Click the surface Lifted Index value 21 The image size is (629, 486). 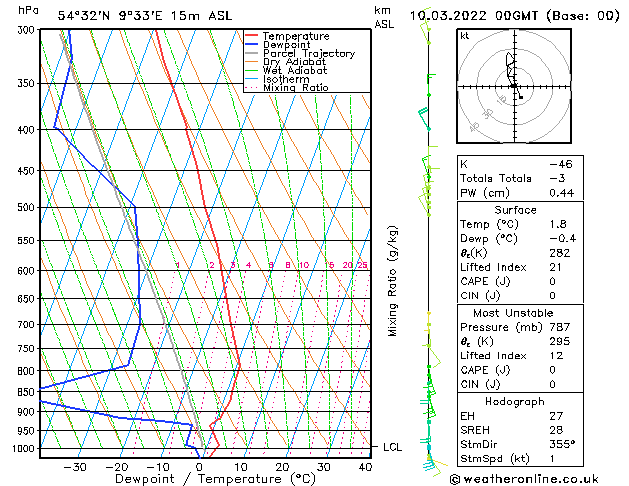pos(556,267)
